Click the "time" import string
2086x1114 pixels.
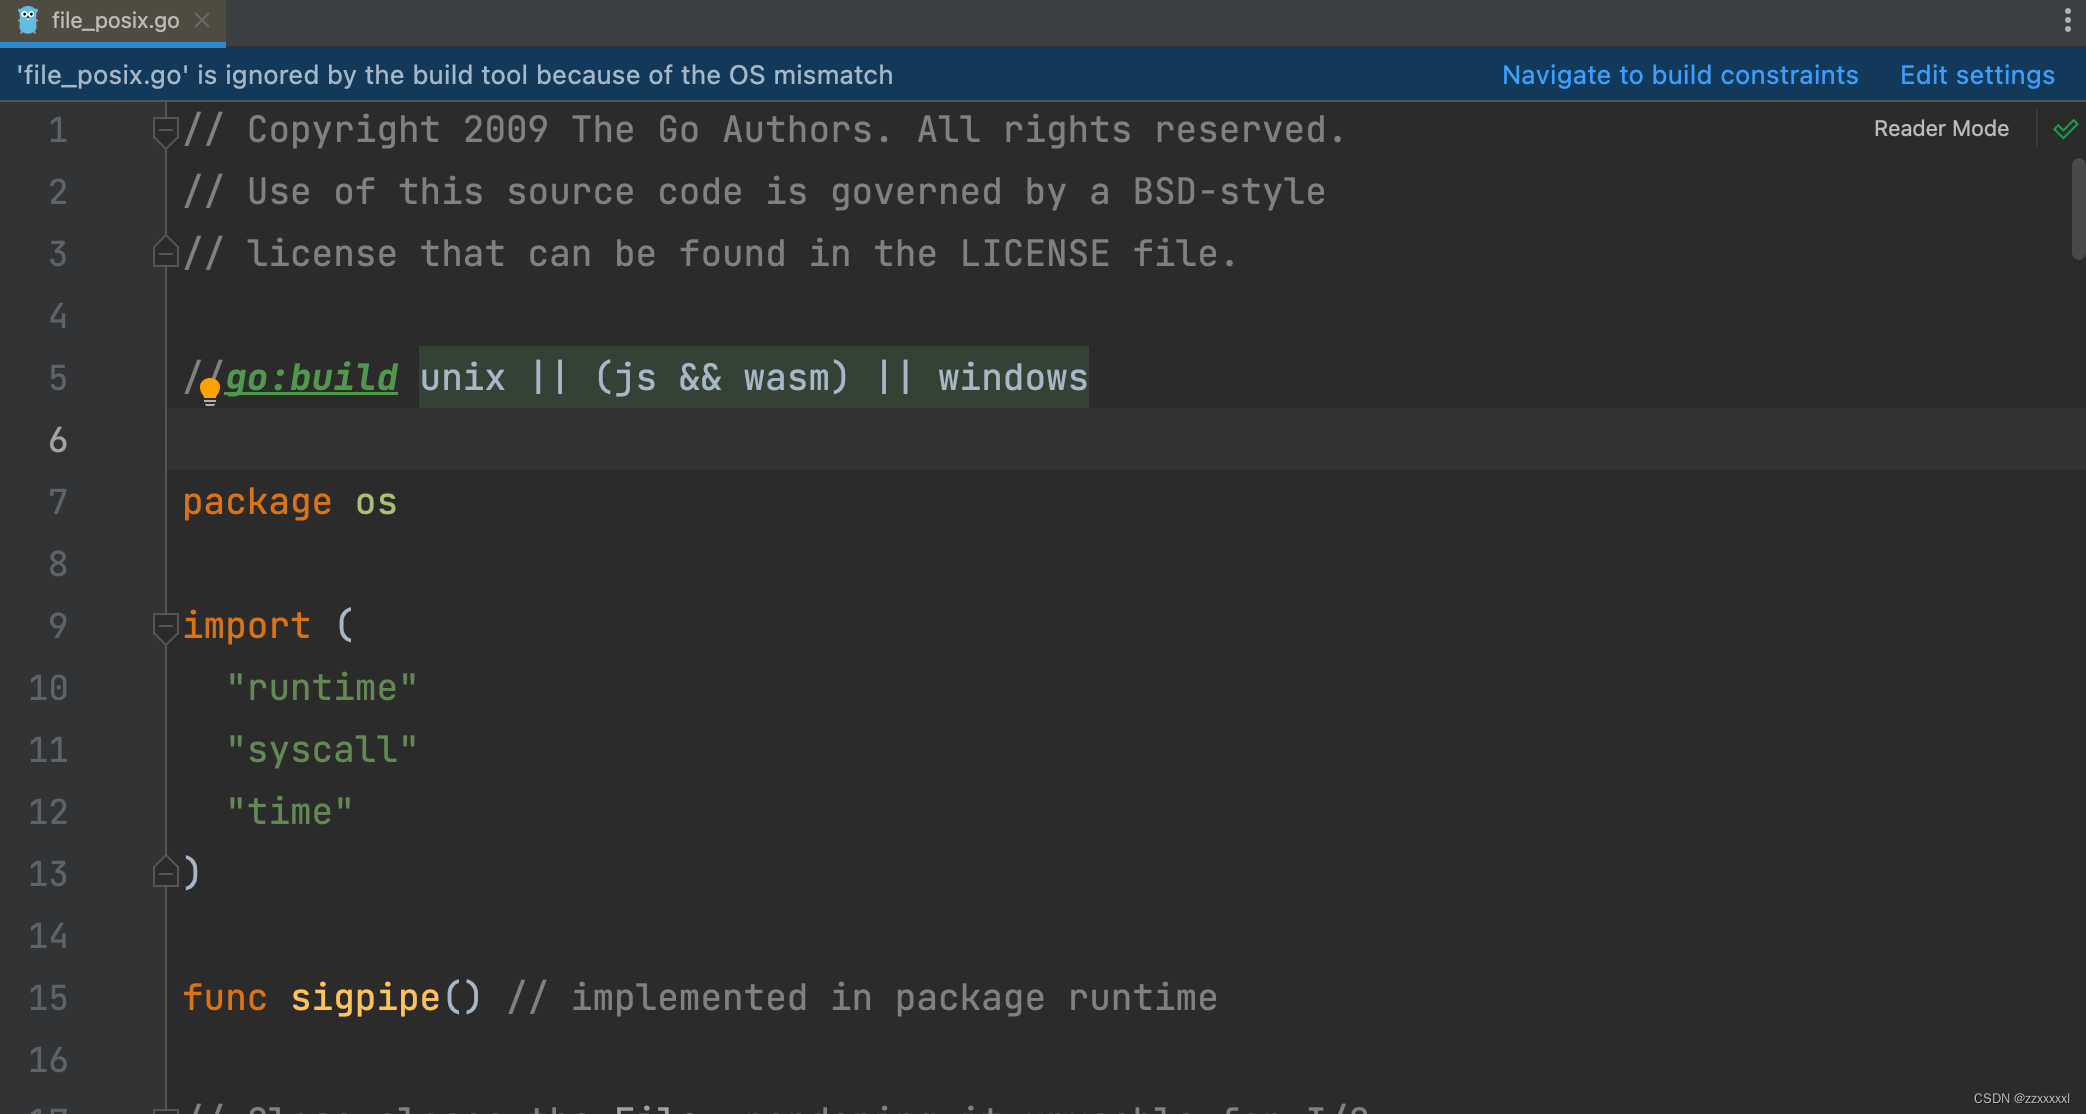290,812
